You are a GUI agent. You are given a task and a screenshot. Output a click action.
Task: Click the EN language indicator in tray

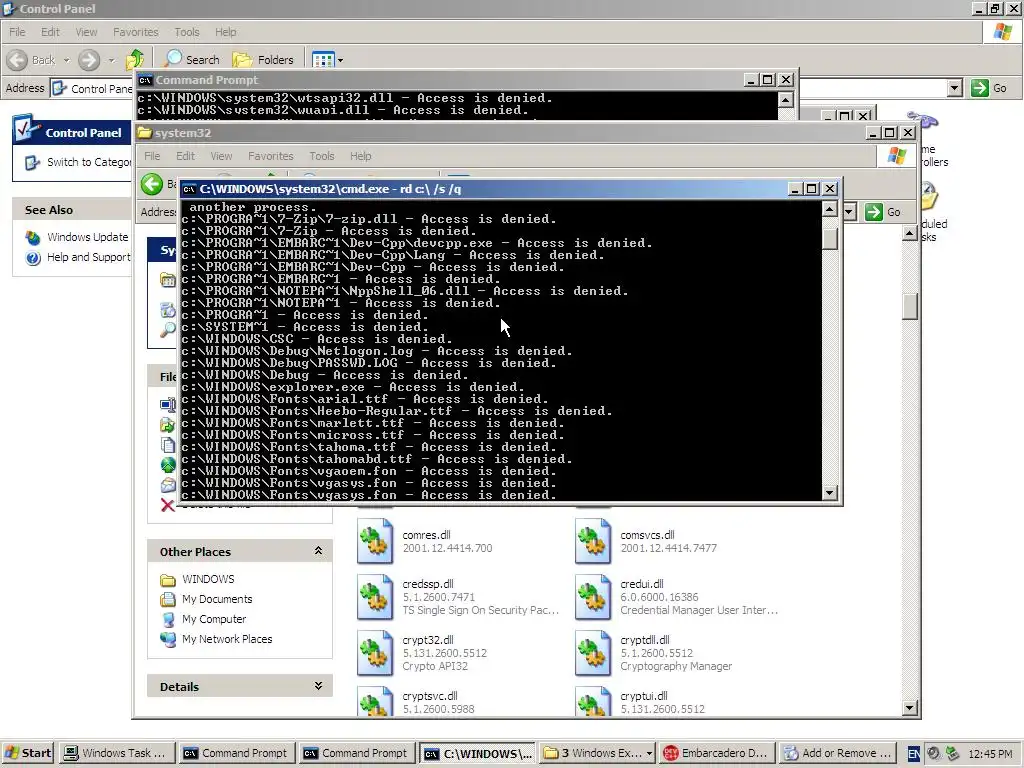click(914, 754)
